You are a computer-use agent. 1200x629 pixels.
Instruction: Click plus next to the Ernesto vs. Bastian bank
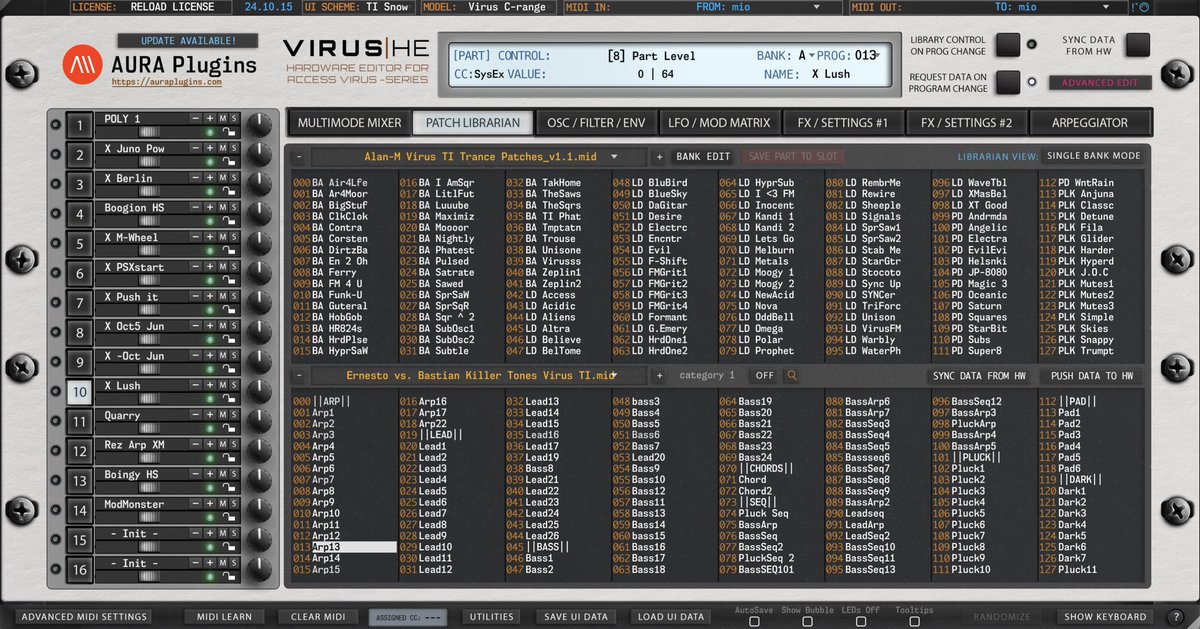(659, 376)
